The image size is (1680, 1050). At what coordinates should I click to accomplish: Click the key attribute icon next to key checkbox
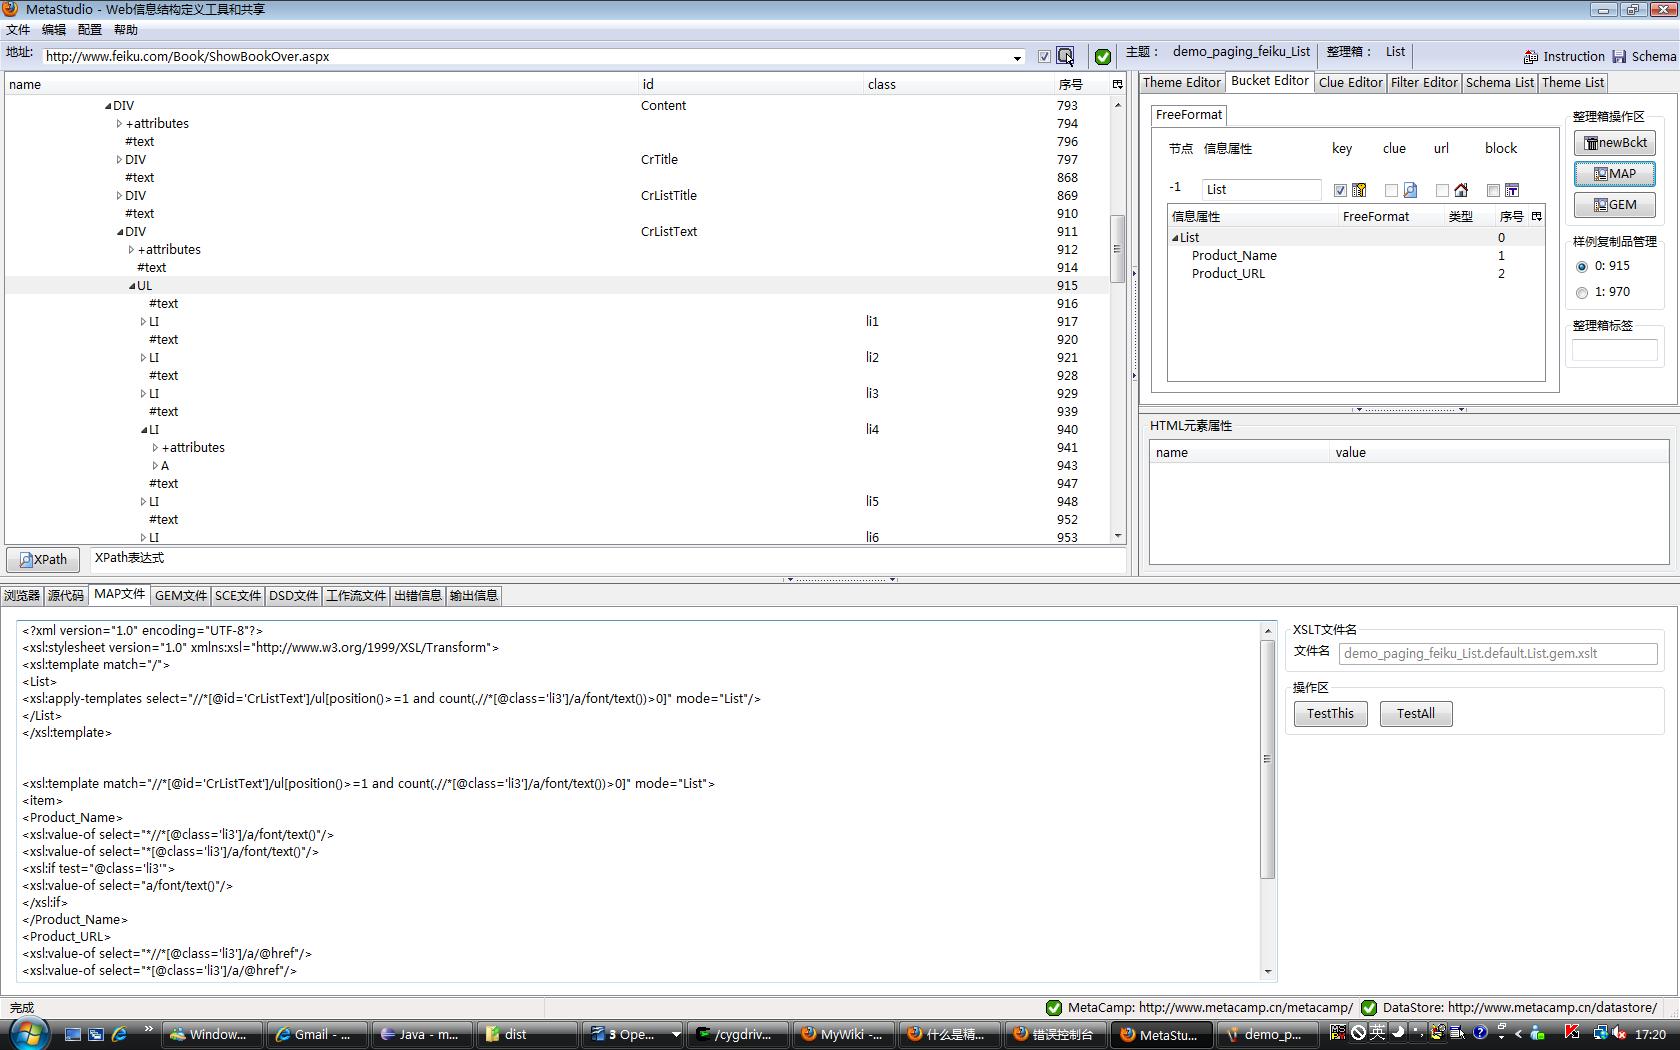1359,190
